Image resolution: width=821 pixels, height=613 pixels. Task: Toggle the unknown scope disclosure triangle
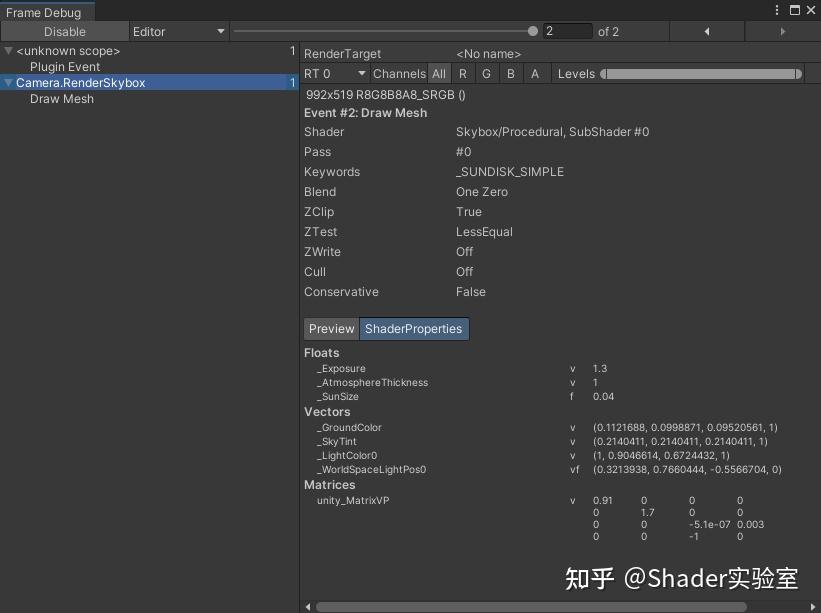click(x=9, y=50)
